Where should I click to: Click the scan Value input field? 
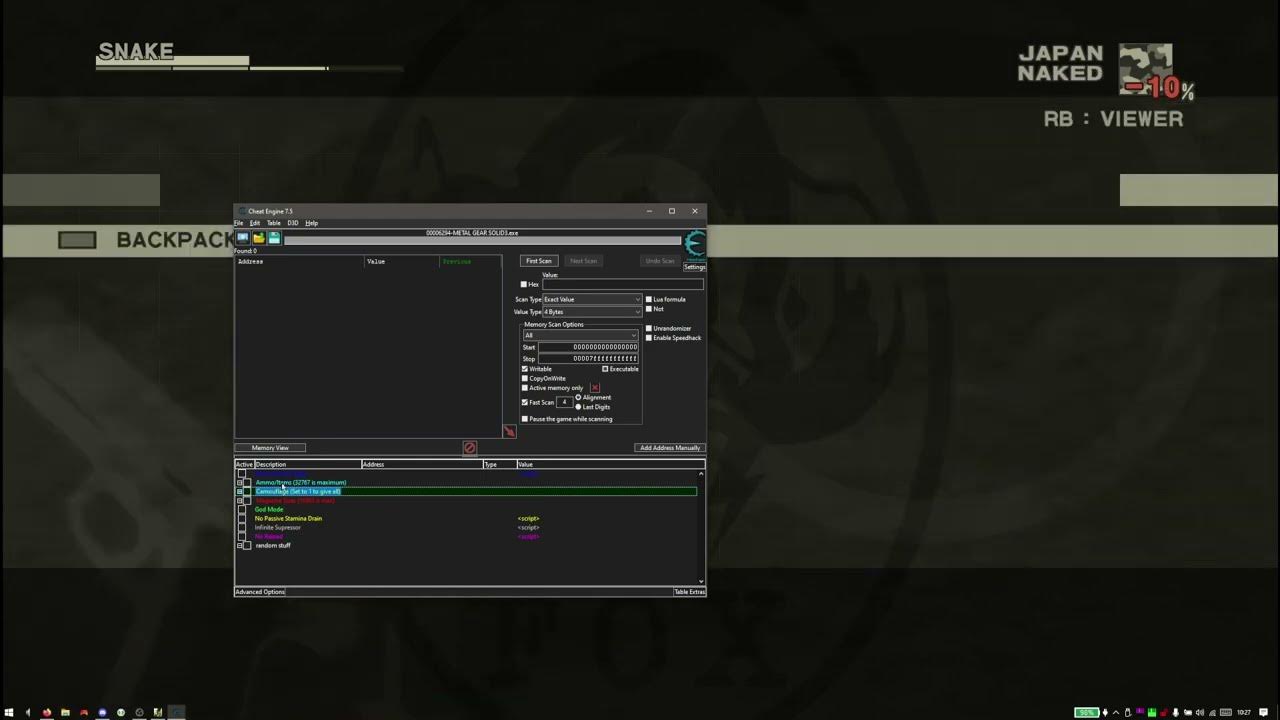click(x=622, y=284)
